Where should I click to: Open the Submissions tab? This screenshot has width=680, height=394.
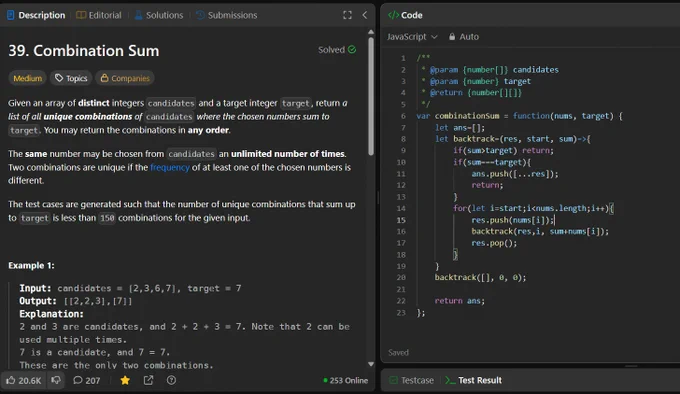(226, 15)
